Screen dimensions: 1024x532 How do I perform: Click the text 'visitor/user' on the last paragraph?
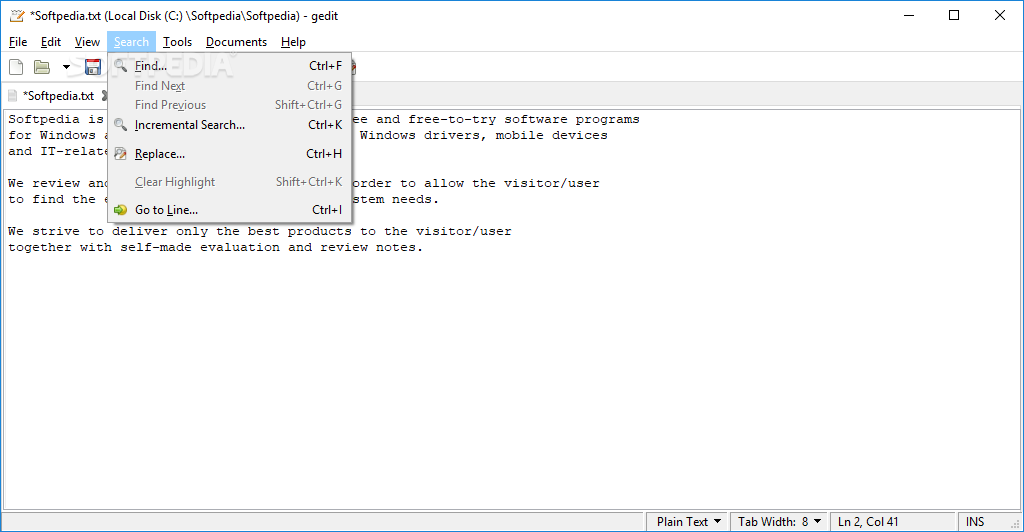pos(464,231)
